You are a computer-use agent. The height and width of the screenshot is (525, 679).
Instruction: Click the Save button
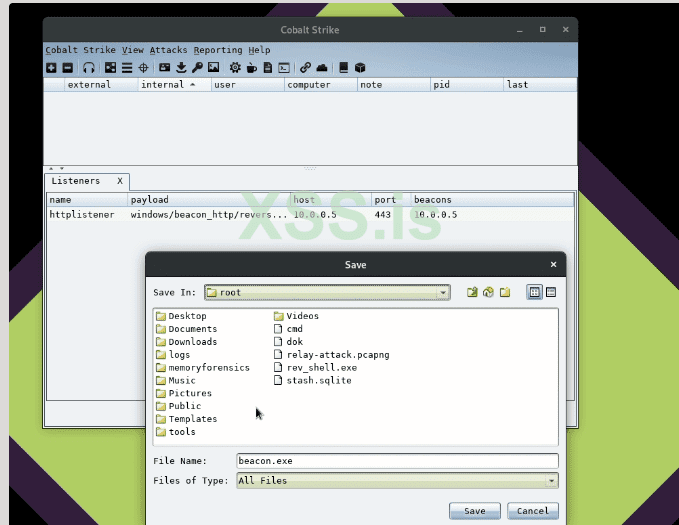click(x=475, y=511)
